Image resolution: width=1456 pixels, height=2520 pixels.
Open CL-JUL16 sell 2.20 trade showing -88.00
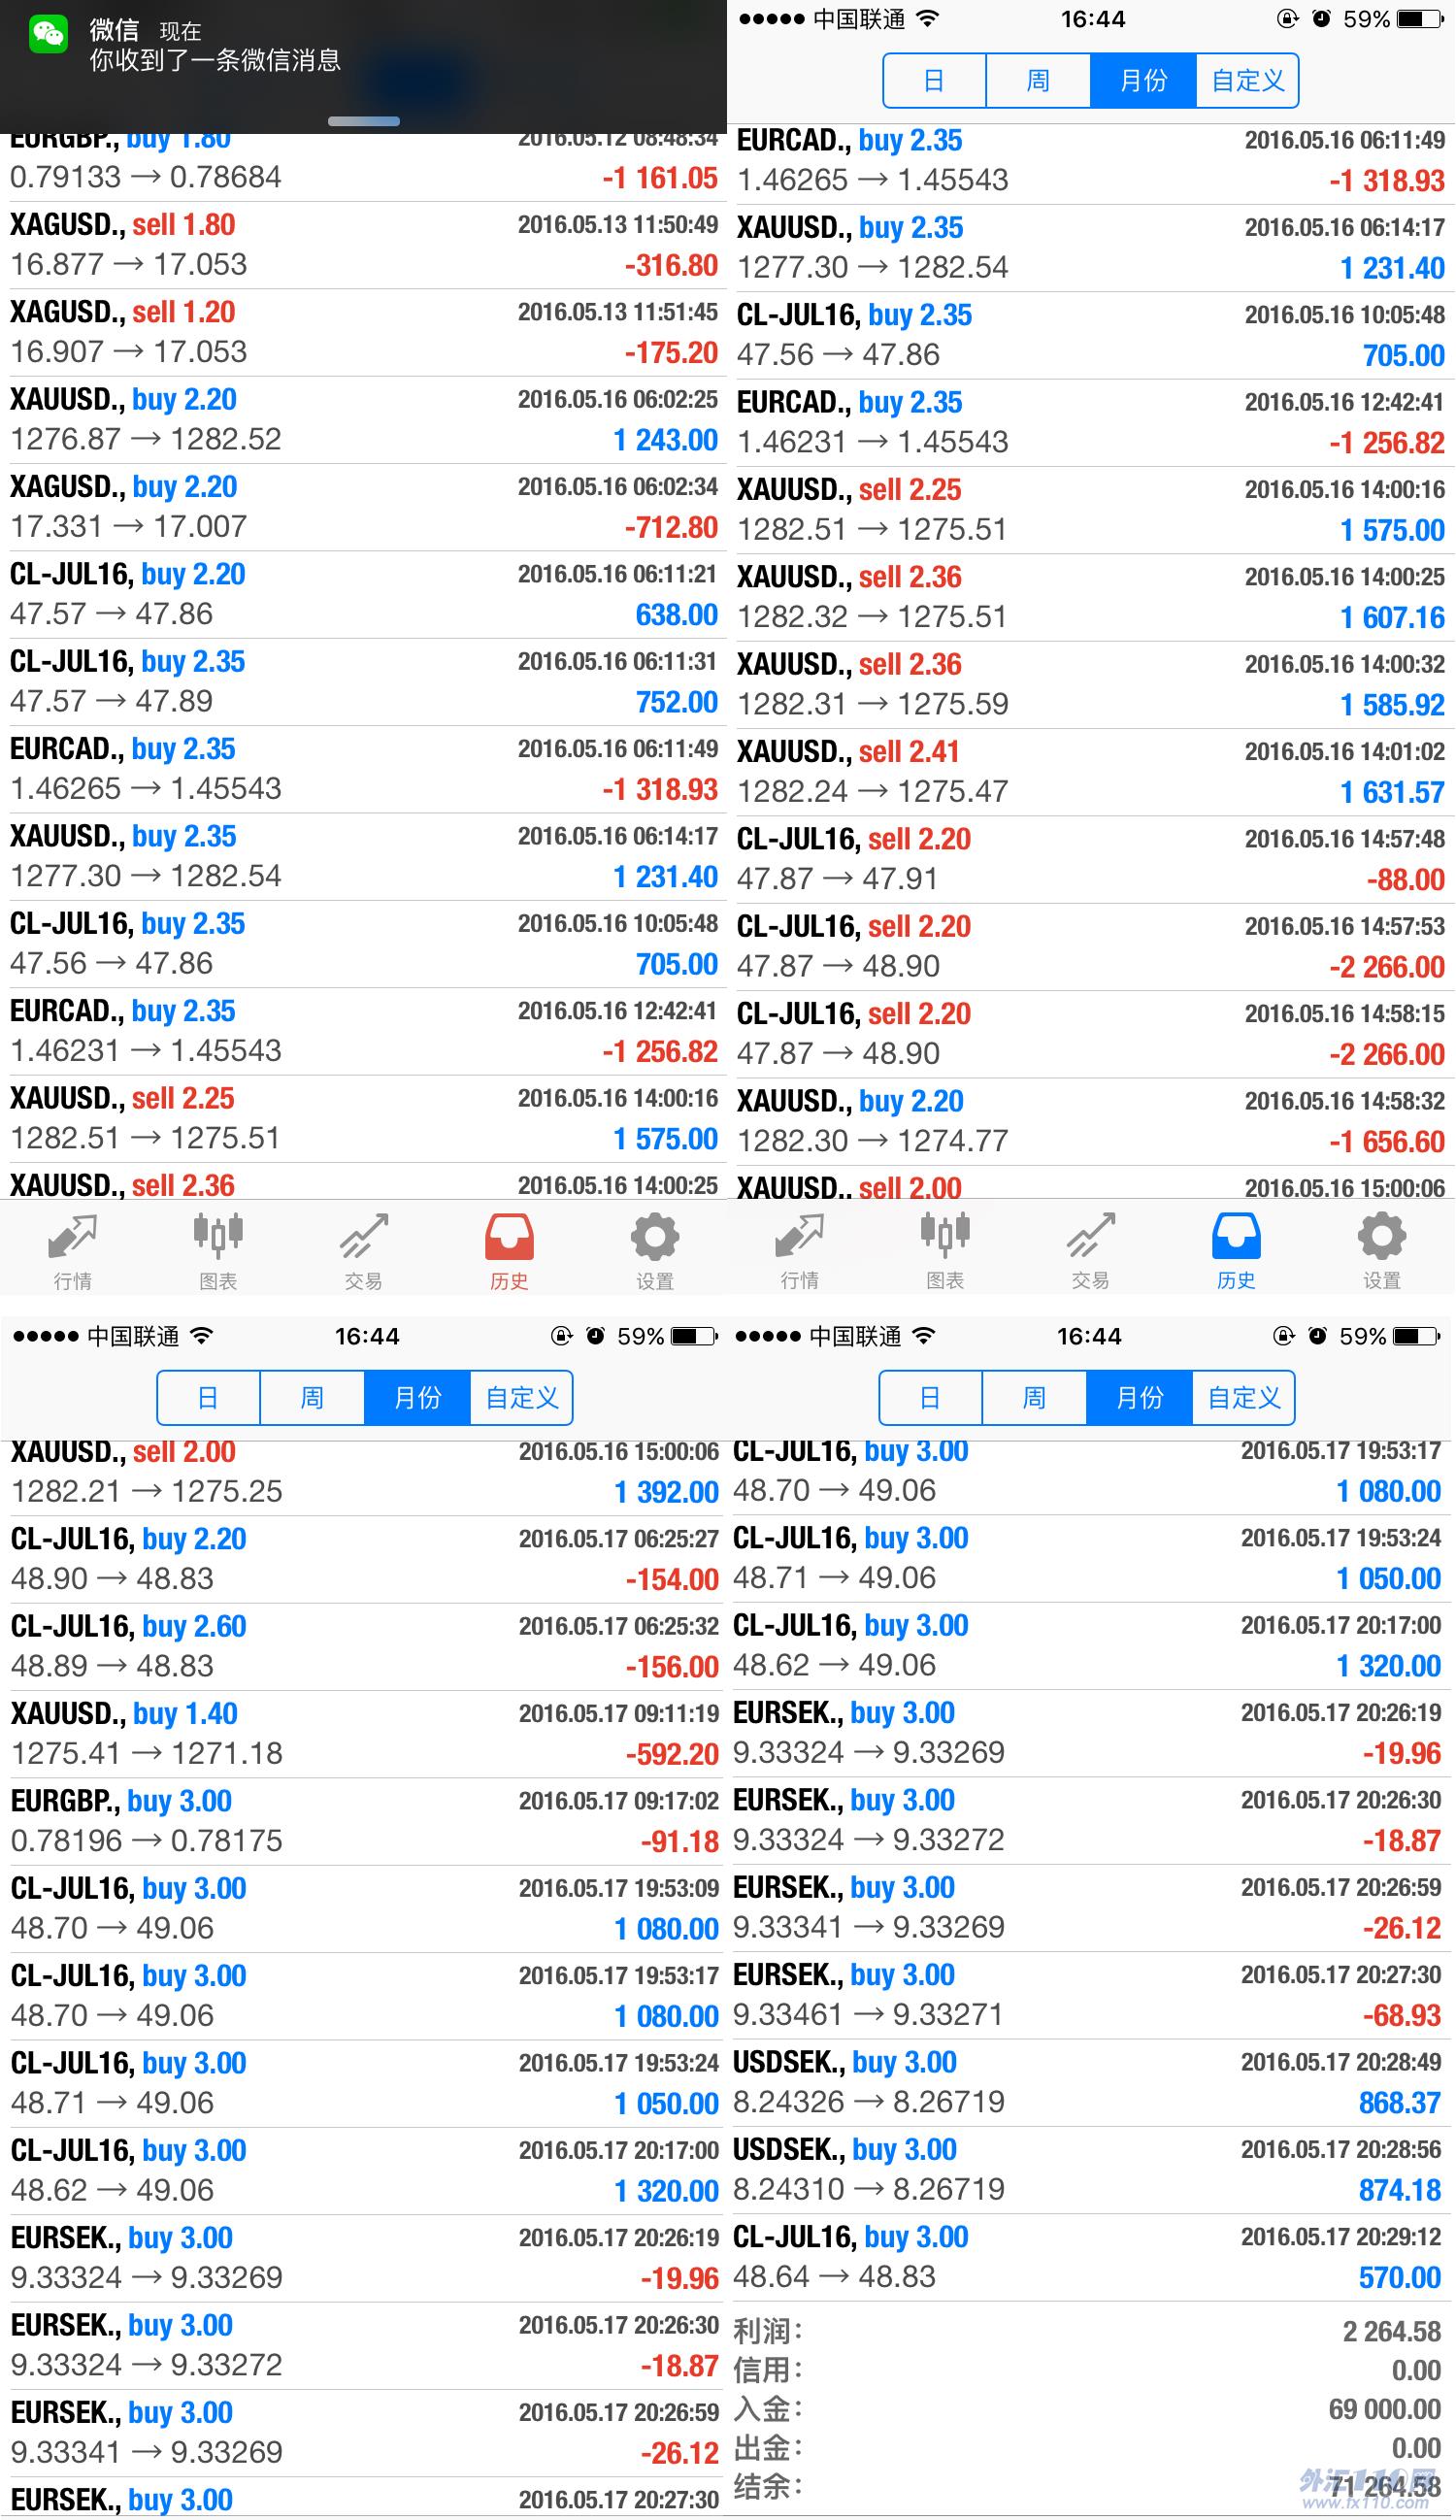point(1091,860)
